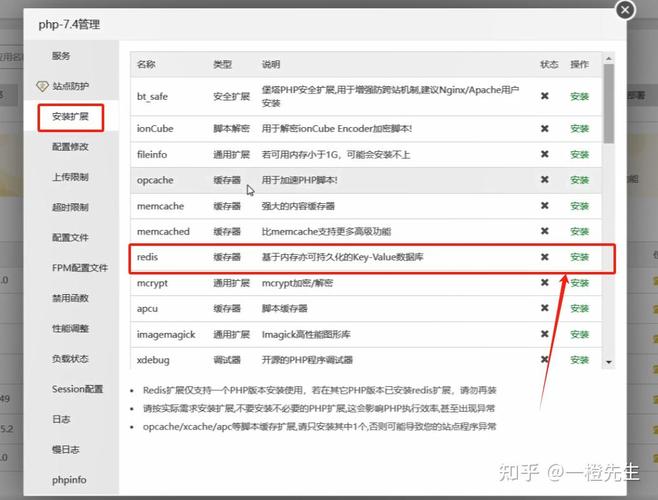Click the diamond icon beside 站点防护

tap(42, 86)
